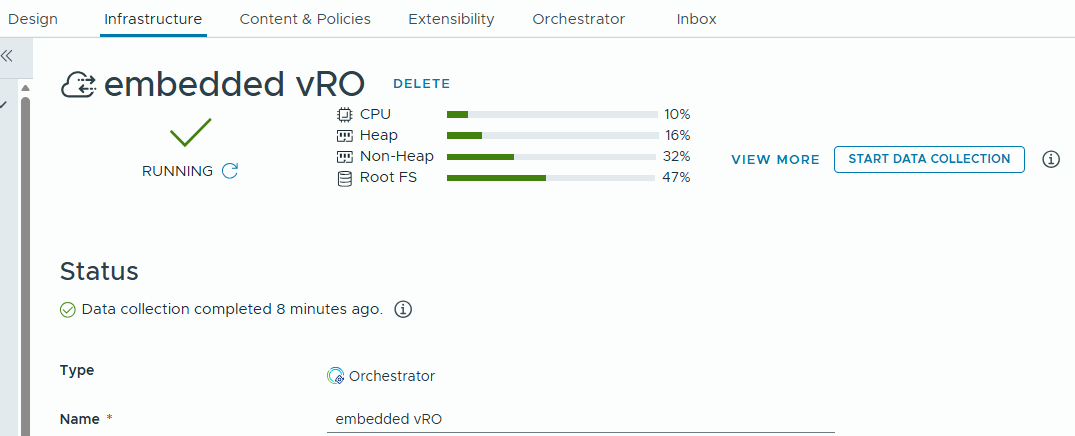
Task: Click the Non-Heap memory icon
Action: coord(345,157)
